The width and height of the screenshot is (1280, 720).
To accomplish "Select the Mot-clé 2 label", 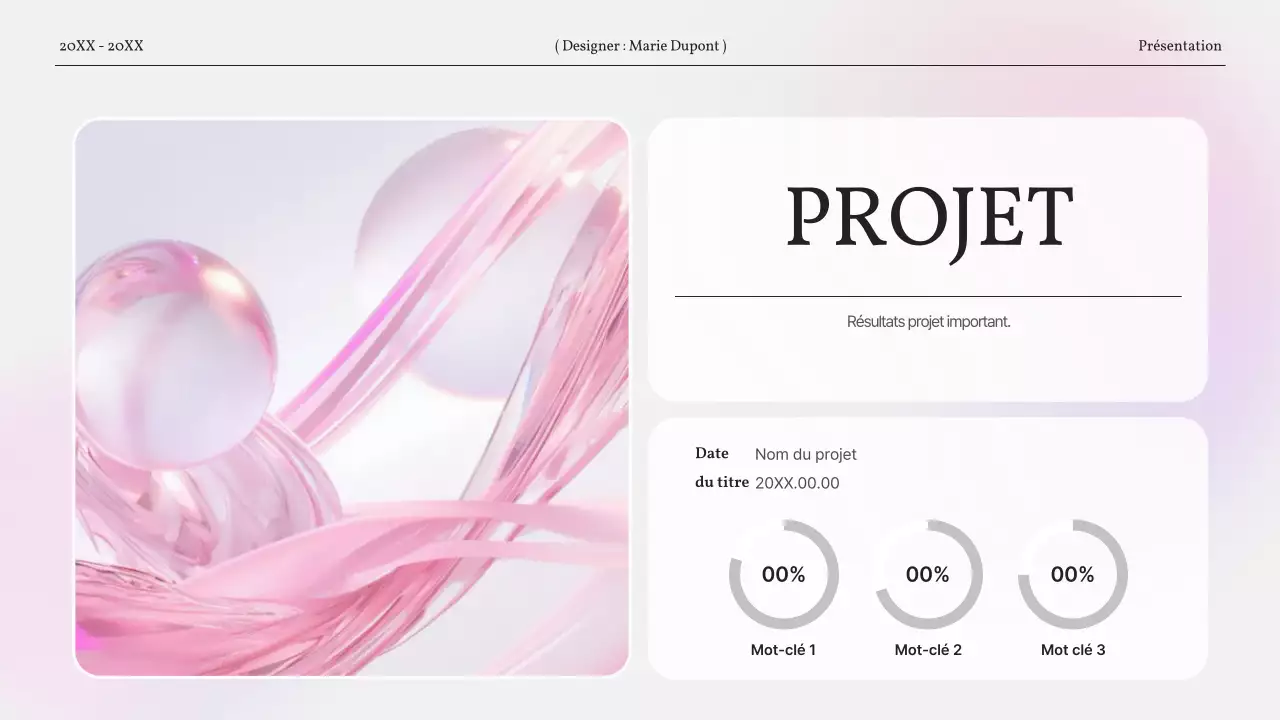I will [x=928, y=649].
